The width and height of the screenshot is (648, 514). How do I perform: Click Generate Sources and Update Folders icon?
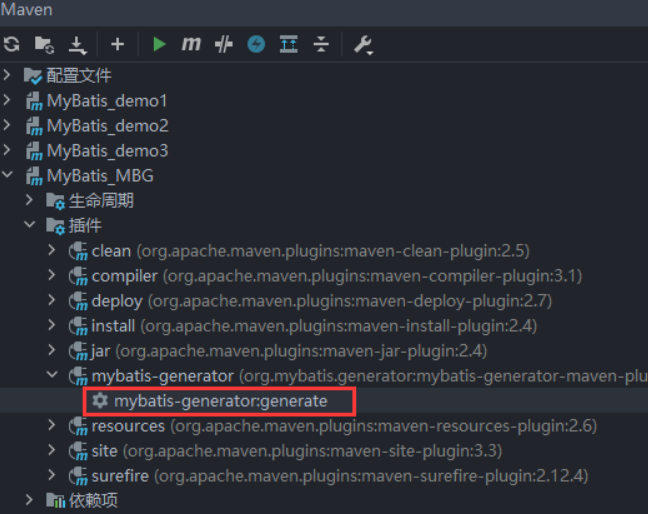[x=44, y=44]
